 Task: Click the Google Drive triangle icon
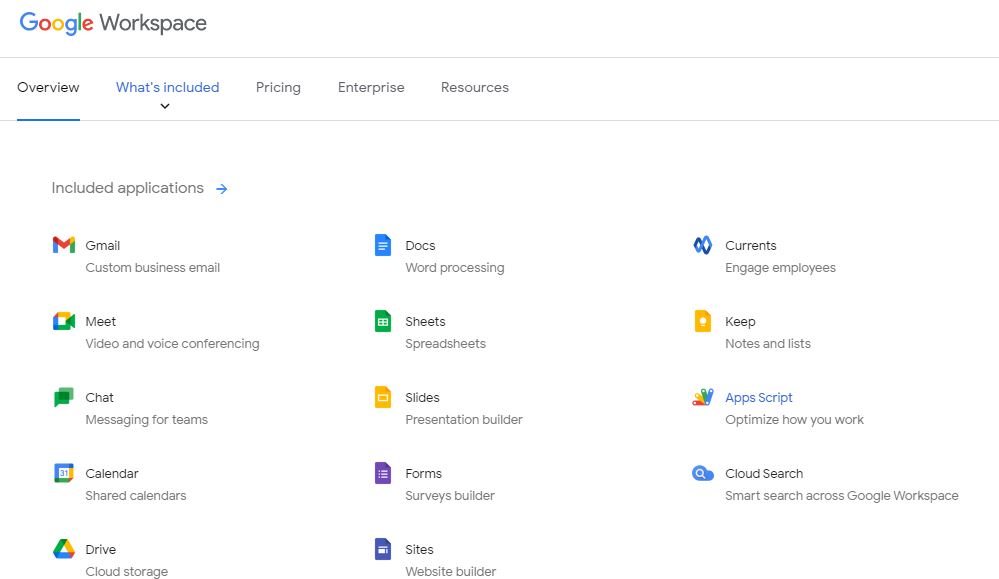[x=64, y=549]
